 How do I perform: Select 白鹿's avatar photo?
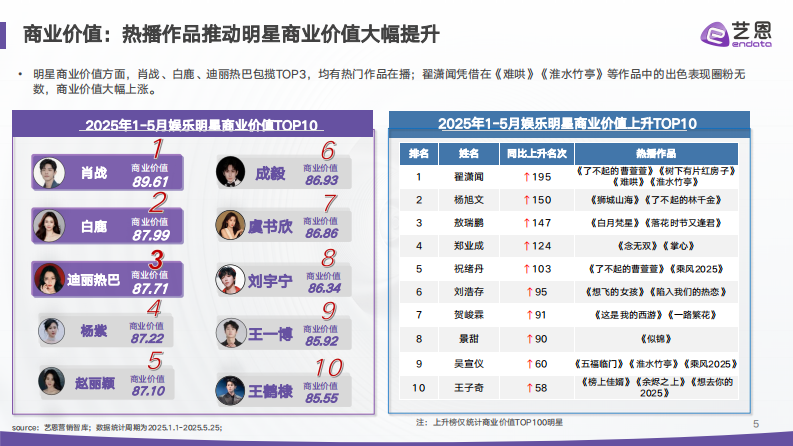pyautogui.click(x=47, y=225)
